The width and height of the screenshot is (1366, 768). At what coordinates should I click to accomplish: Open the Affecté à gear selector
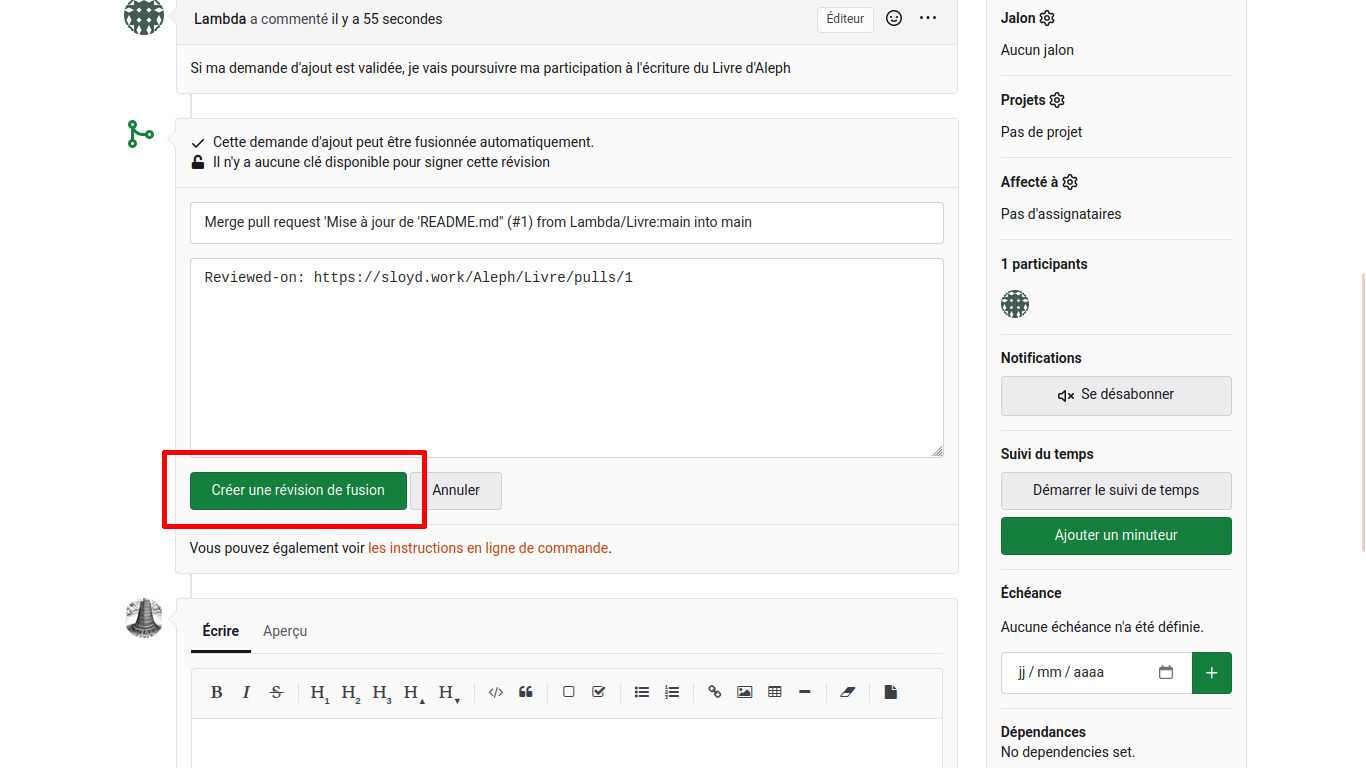pos(1070,182)
